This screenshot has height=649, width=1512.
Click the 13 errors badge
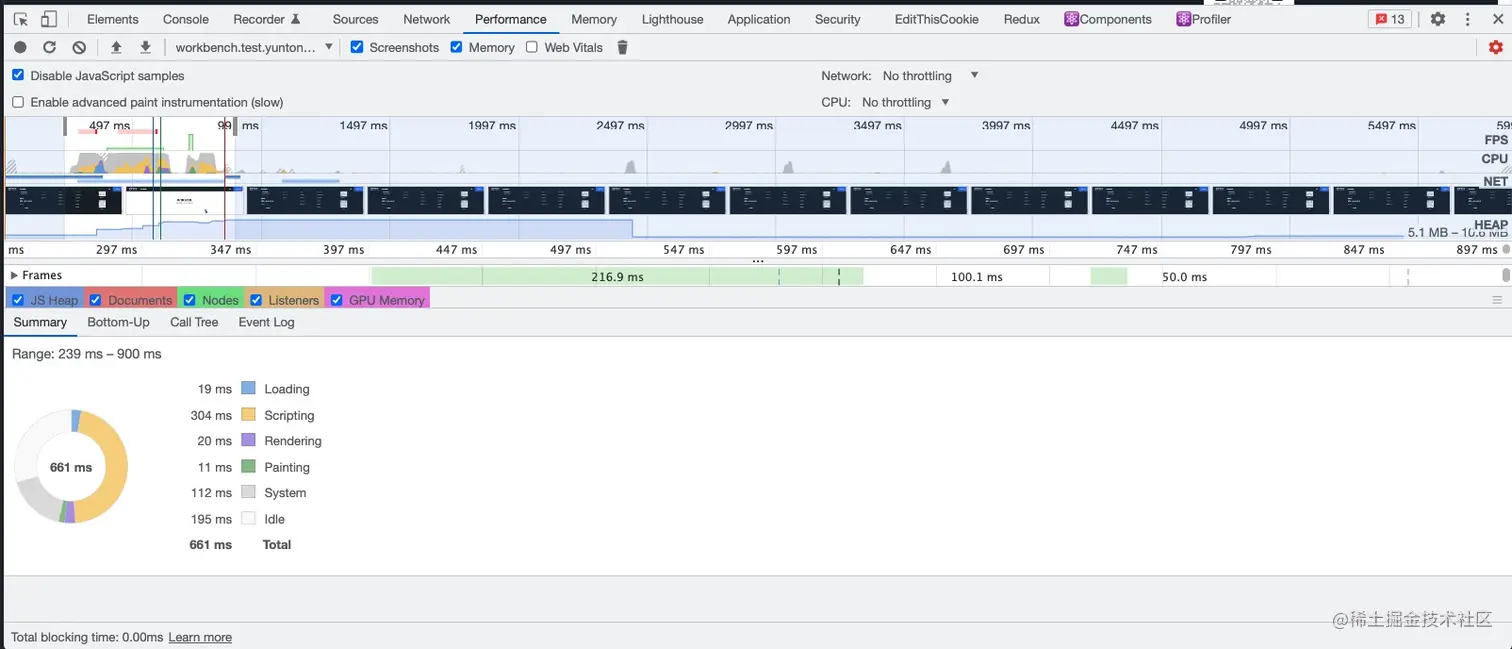(x=1390, y=19)
